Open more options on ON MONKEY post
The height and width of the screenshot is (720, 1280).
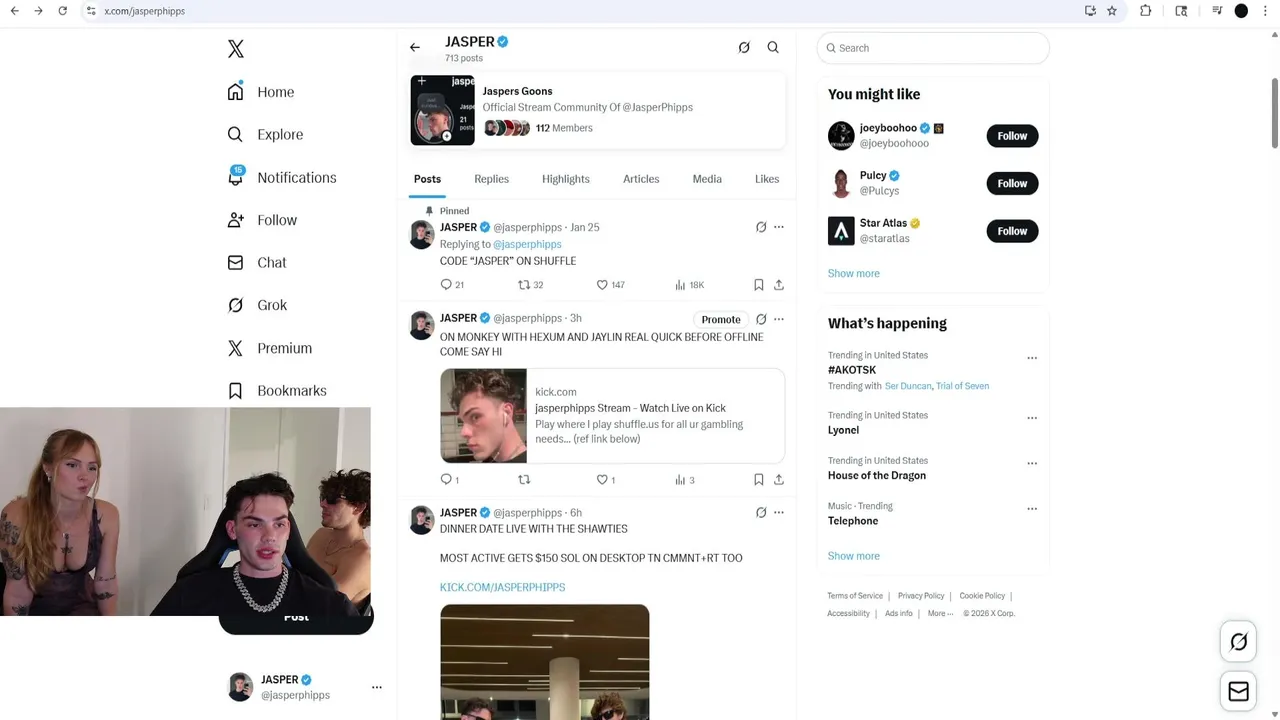(779, 319)
